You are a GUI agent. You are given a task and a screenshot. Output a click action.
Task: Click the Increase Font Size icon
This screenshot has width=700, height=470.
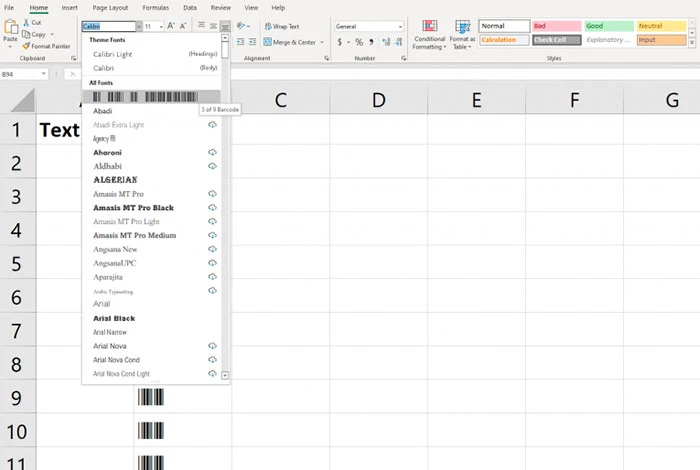(x=171, y=26)
